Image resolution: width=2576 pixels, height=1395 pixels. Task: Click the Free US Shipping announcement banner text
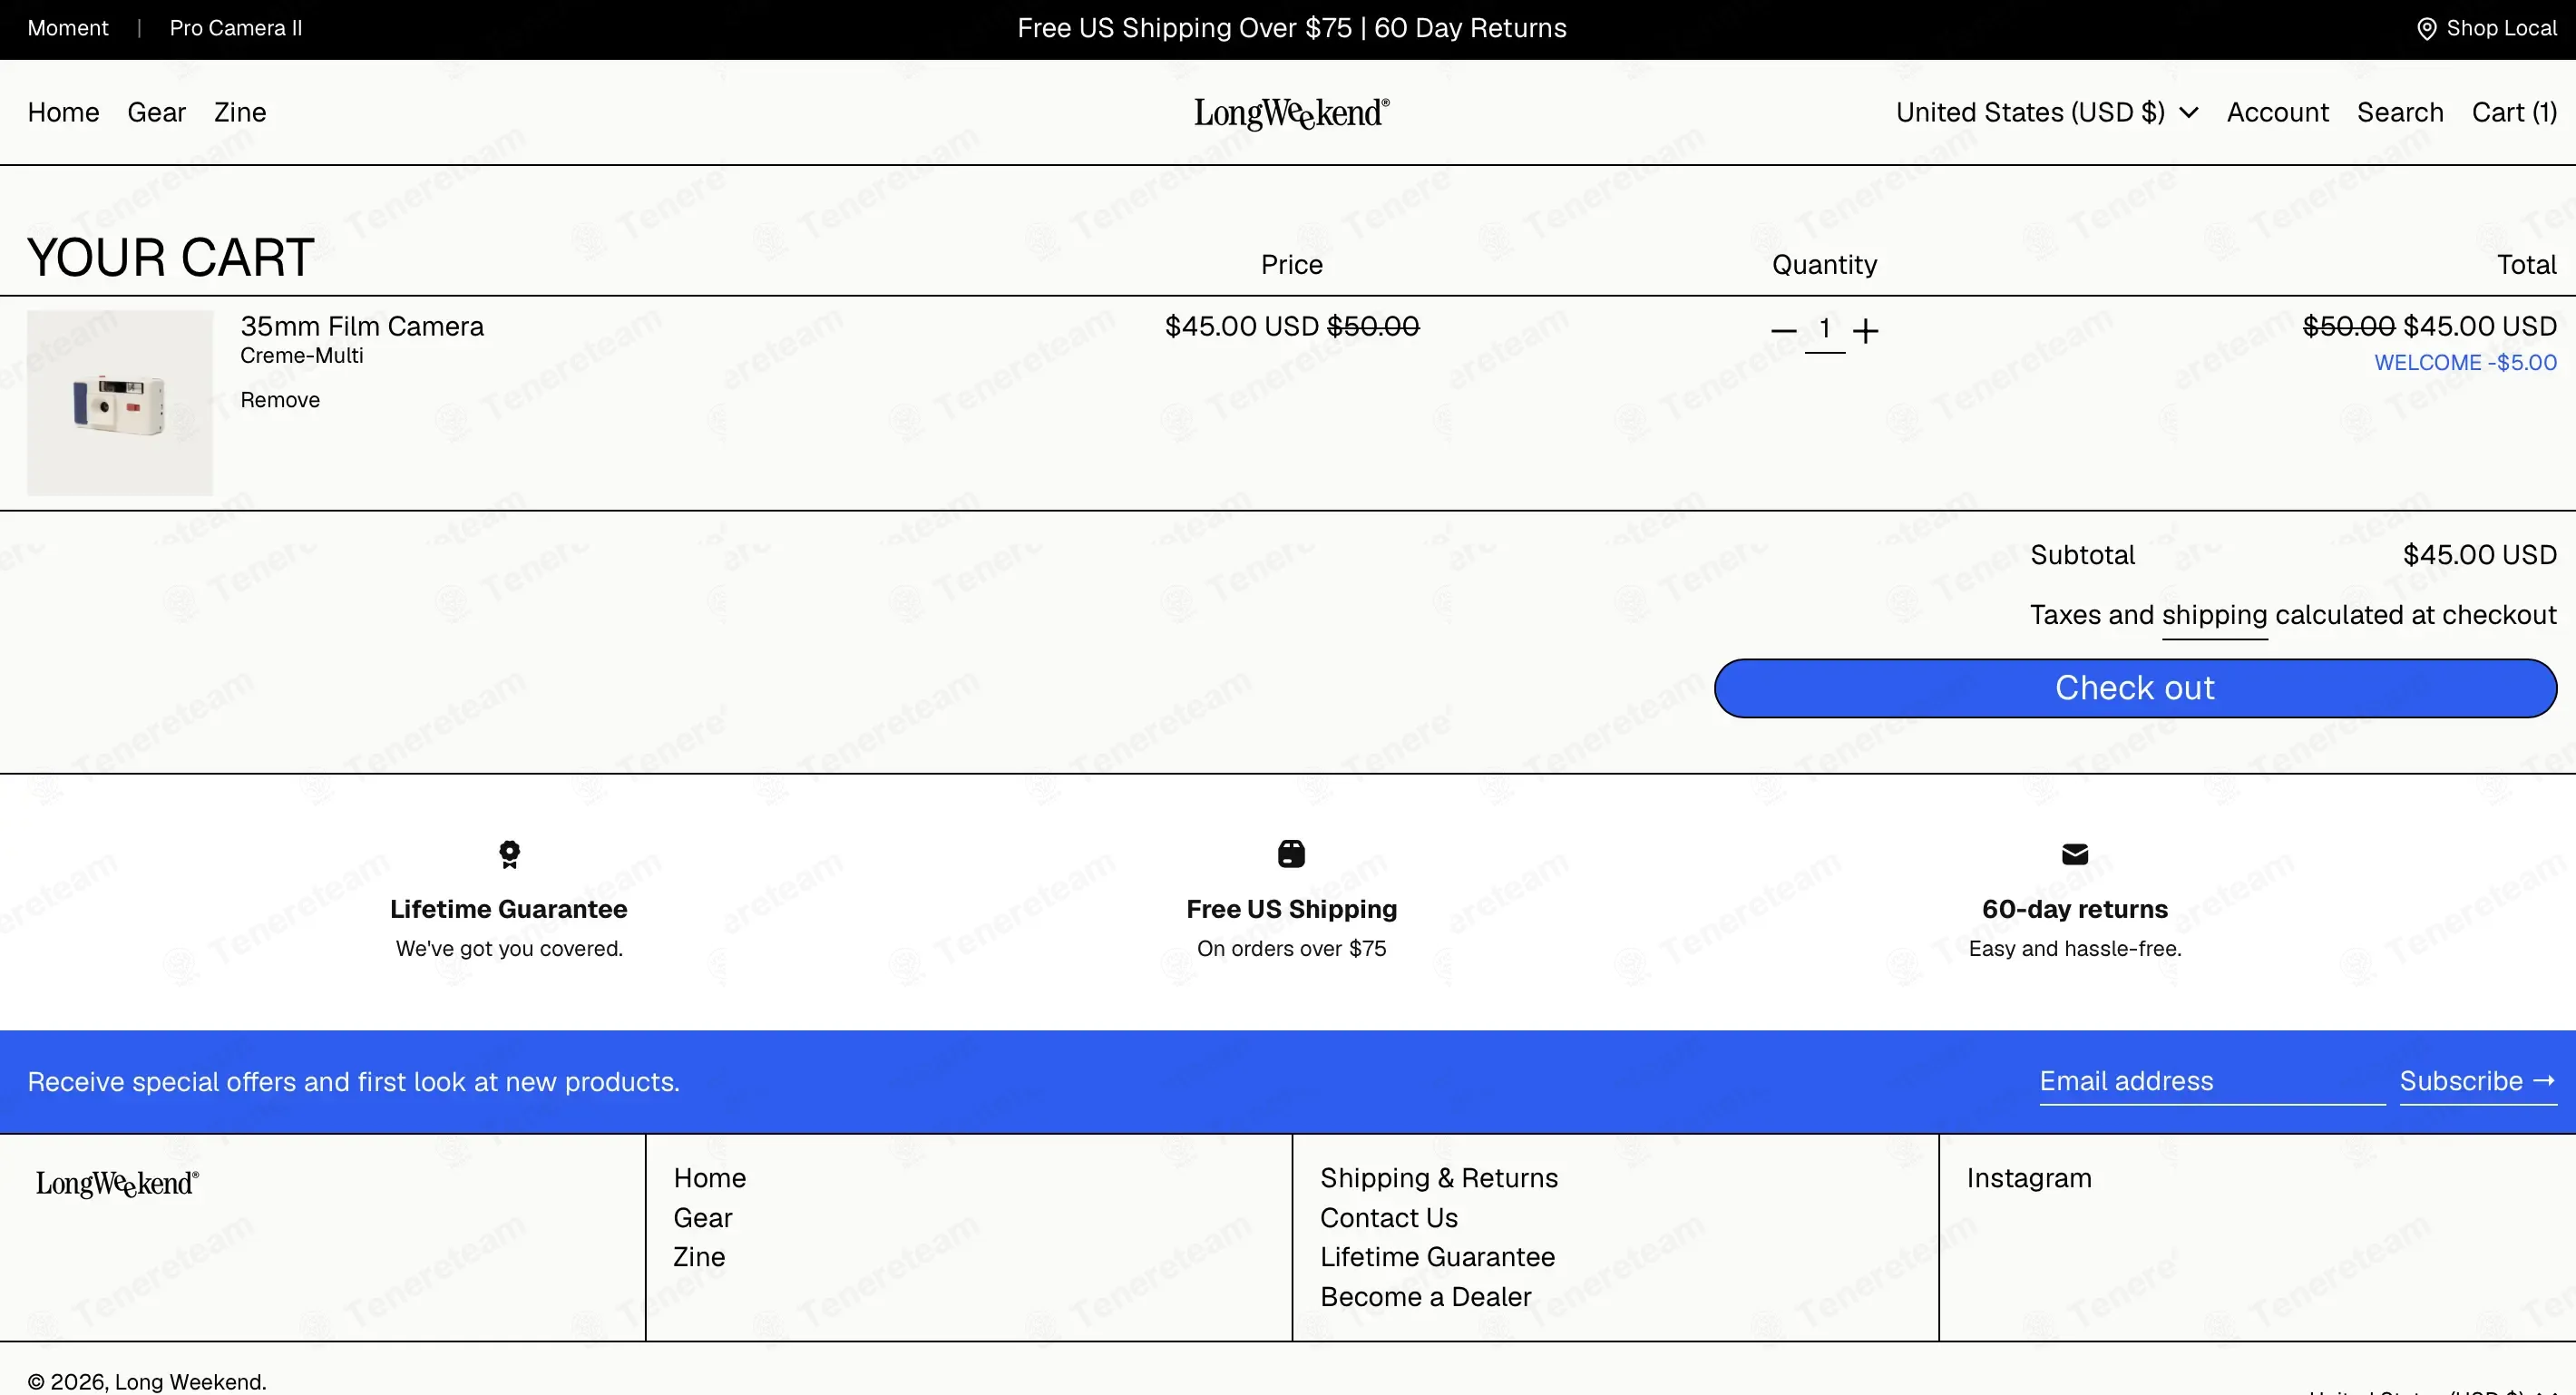coord(1292,28)
